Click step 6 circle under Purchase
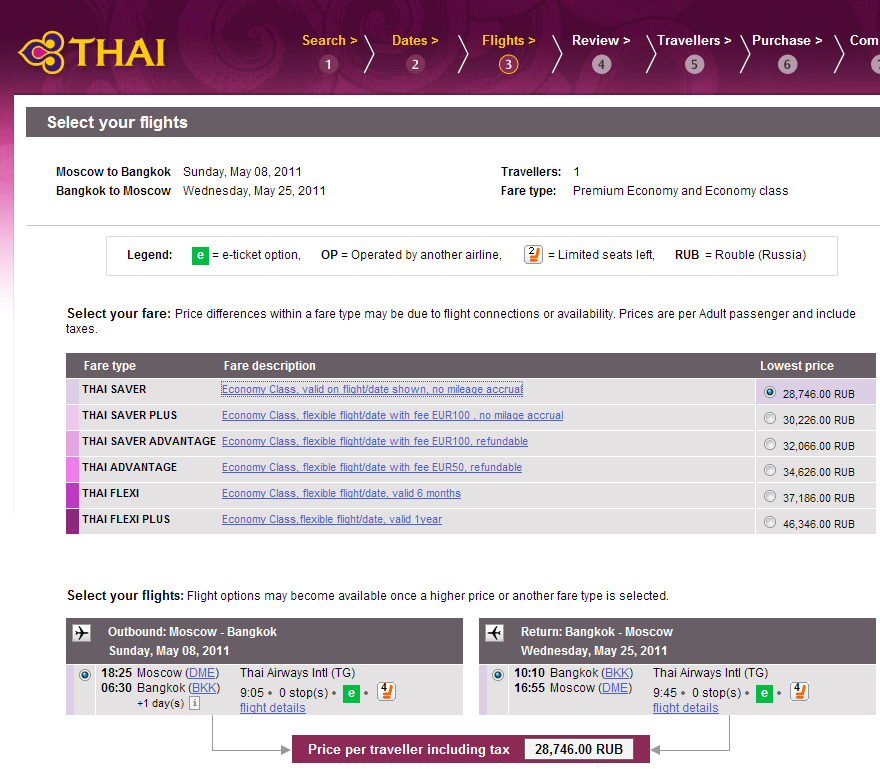Viewport: 880px width, 769px height. point(787,65)
